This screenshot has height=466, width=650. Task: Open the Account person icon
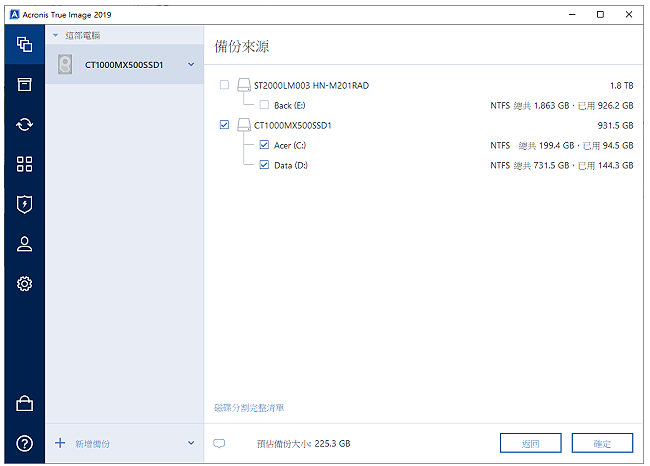point(24,244)
